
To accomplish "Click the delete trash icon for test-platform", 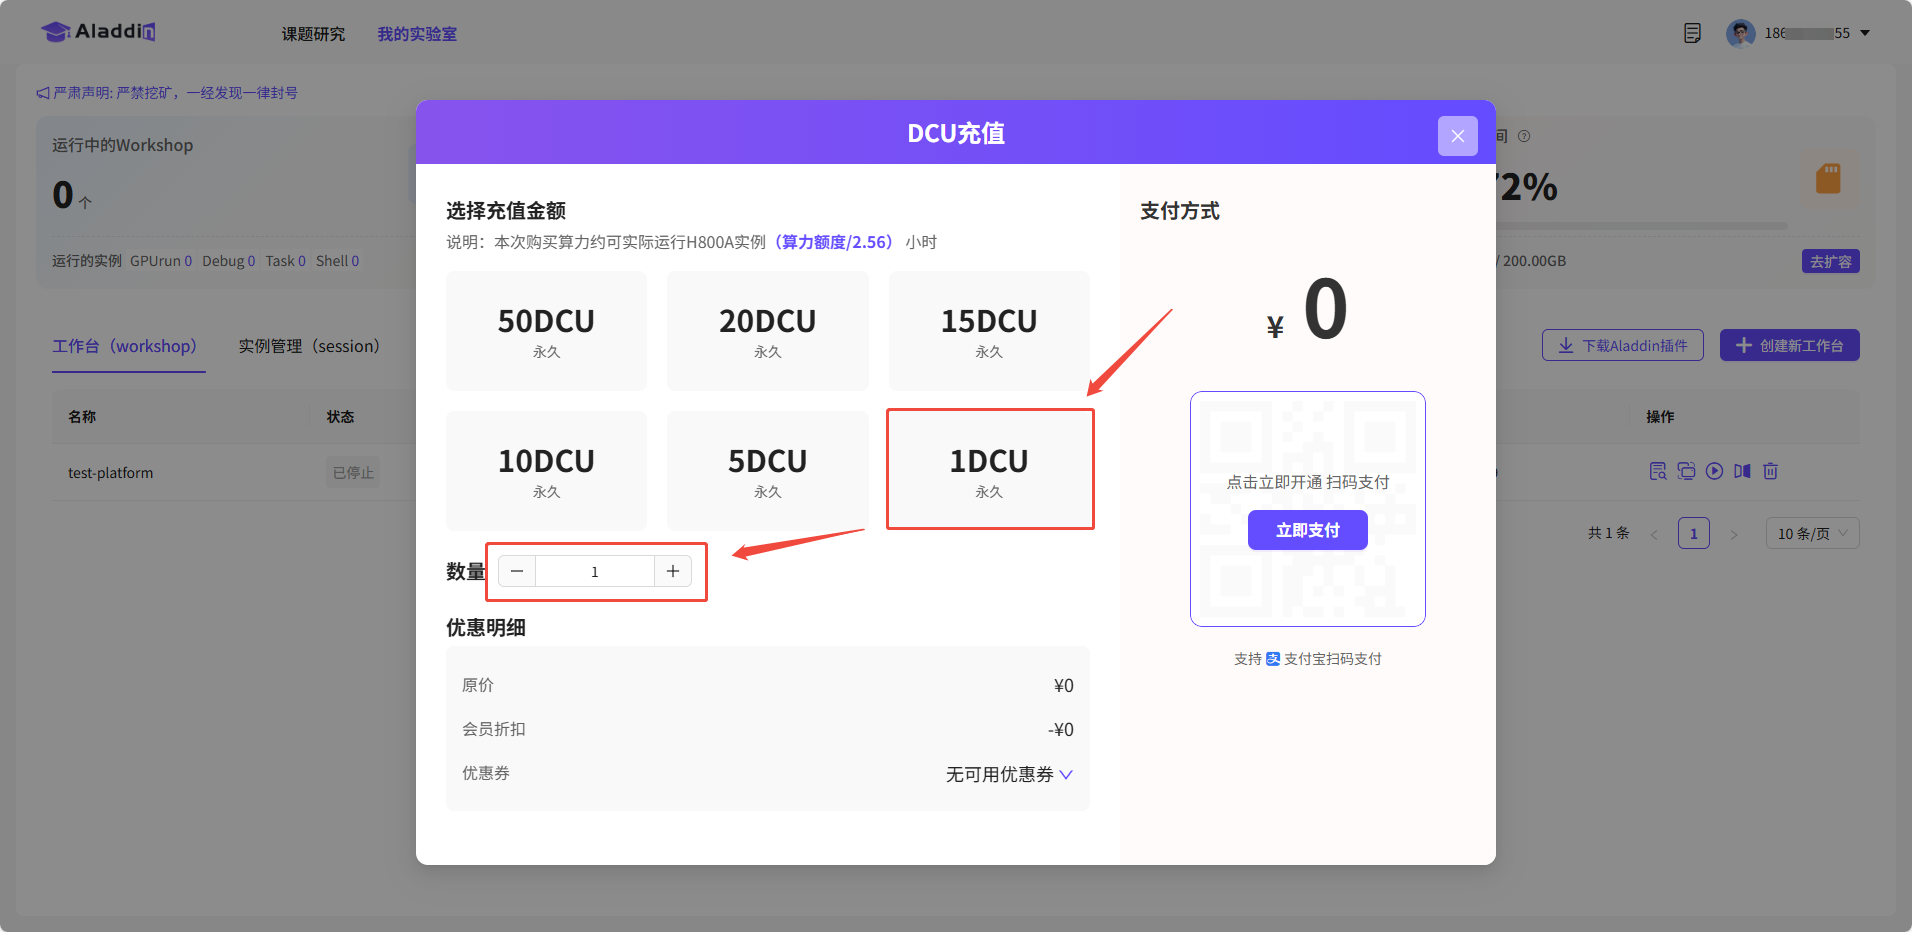I will point(1770,471).
